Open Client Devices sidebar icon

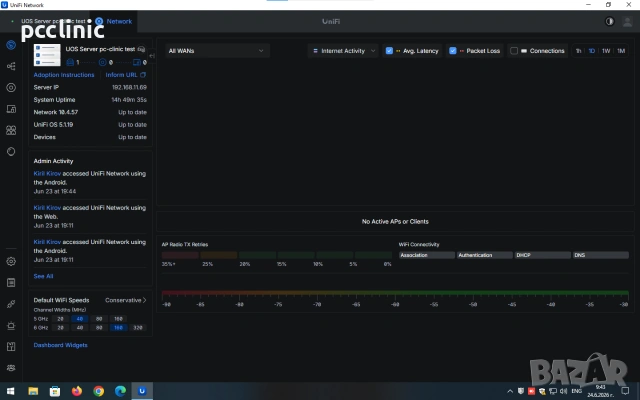(11, 109)
